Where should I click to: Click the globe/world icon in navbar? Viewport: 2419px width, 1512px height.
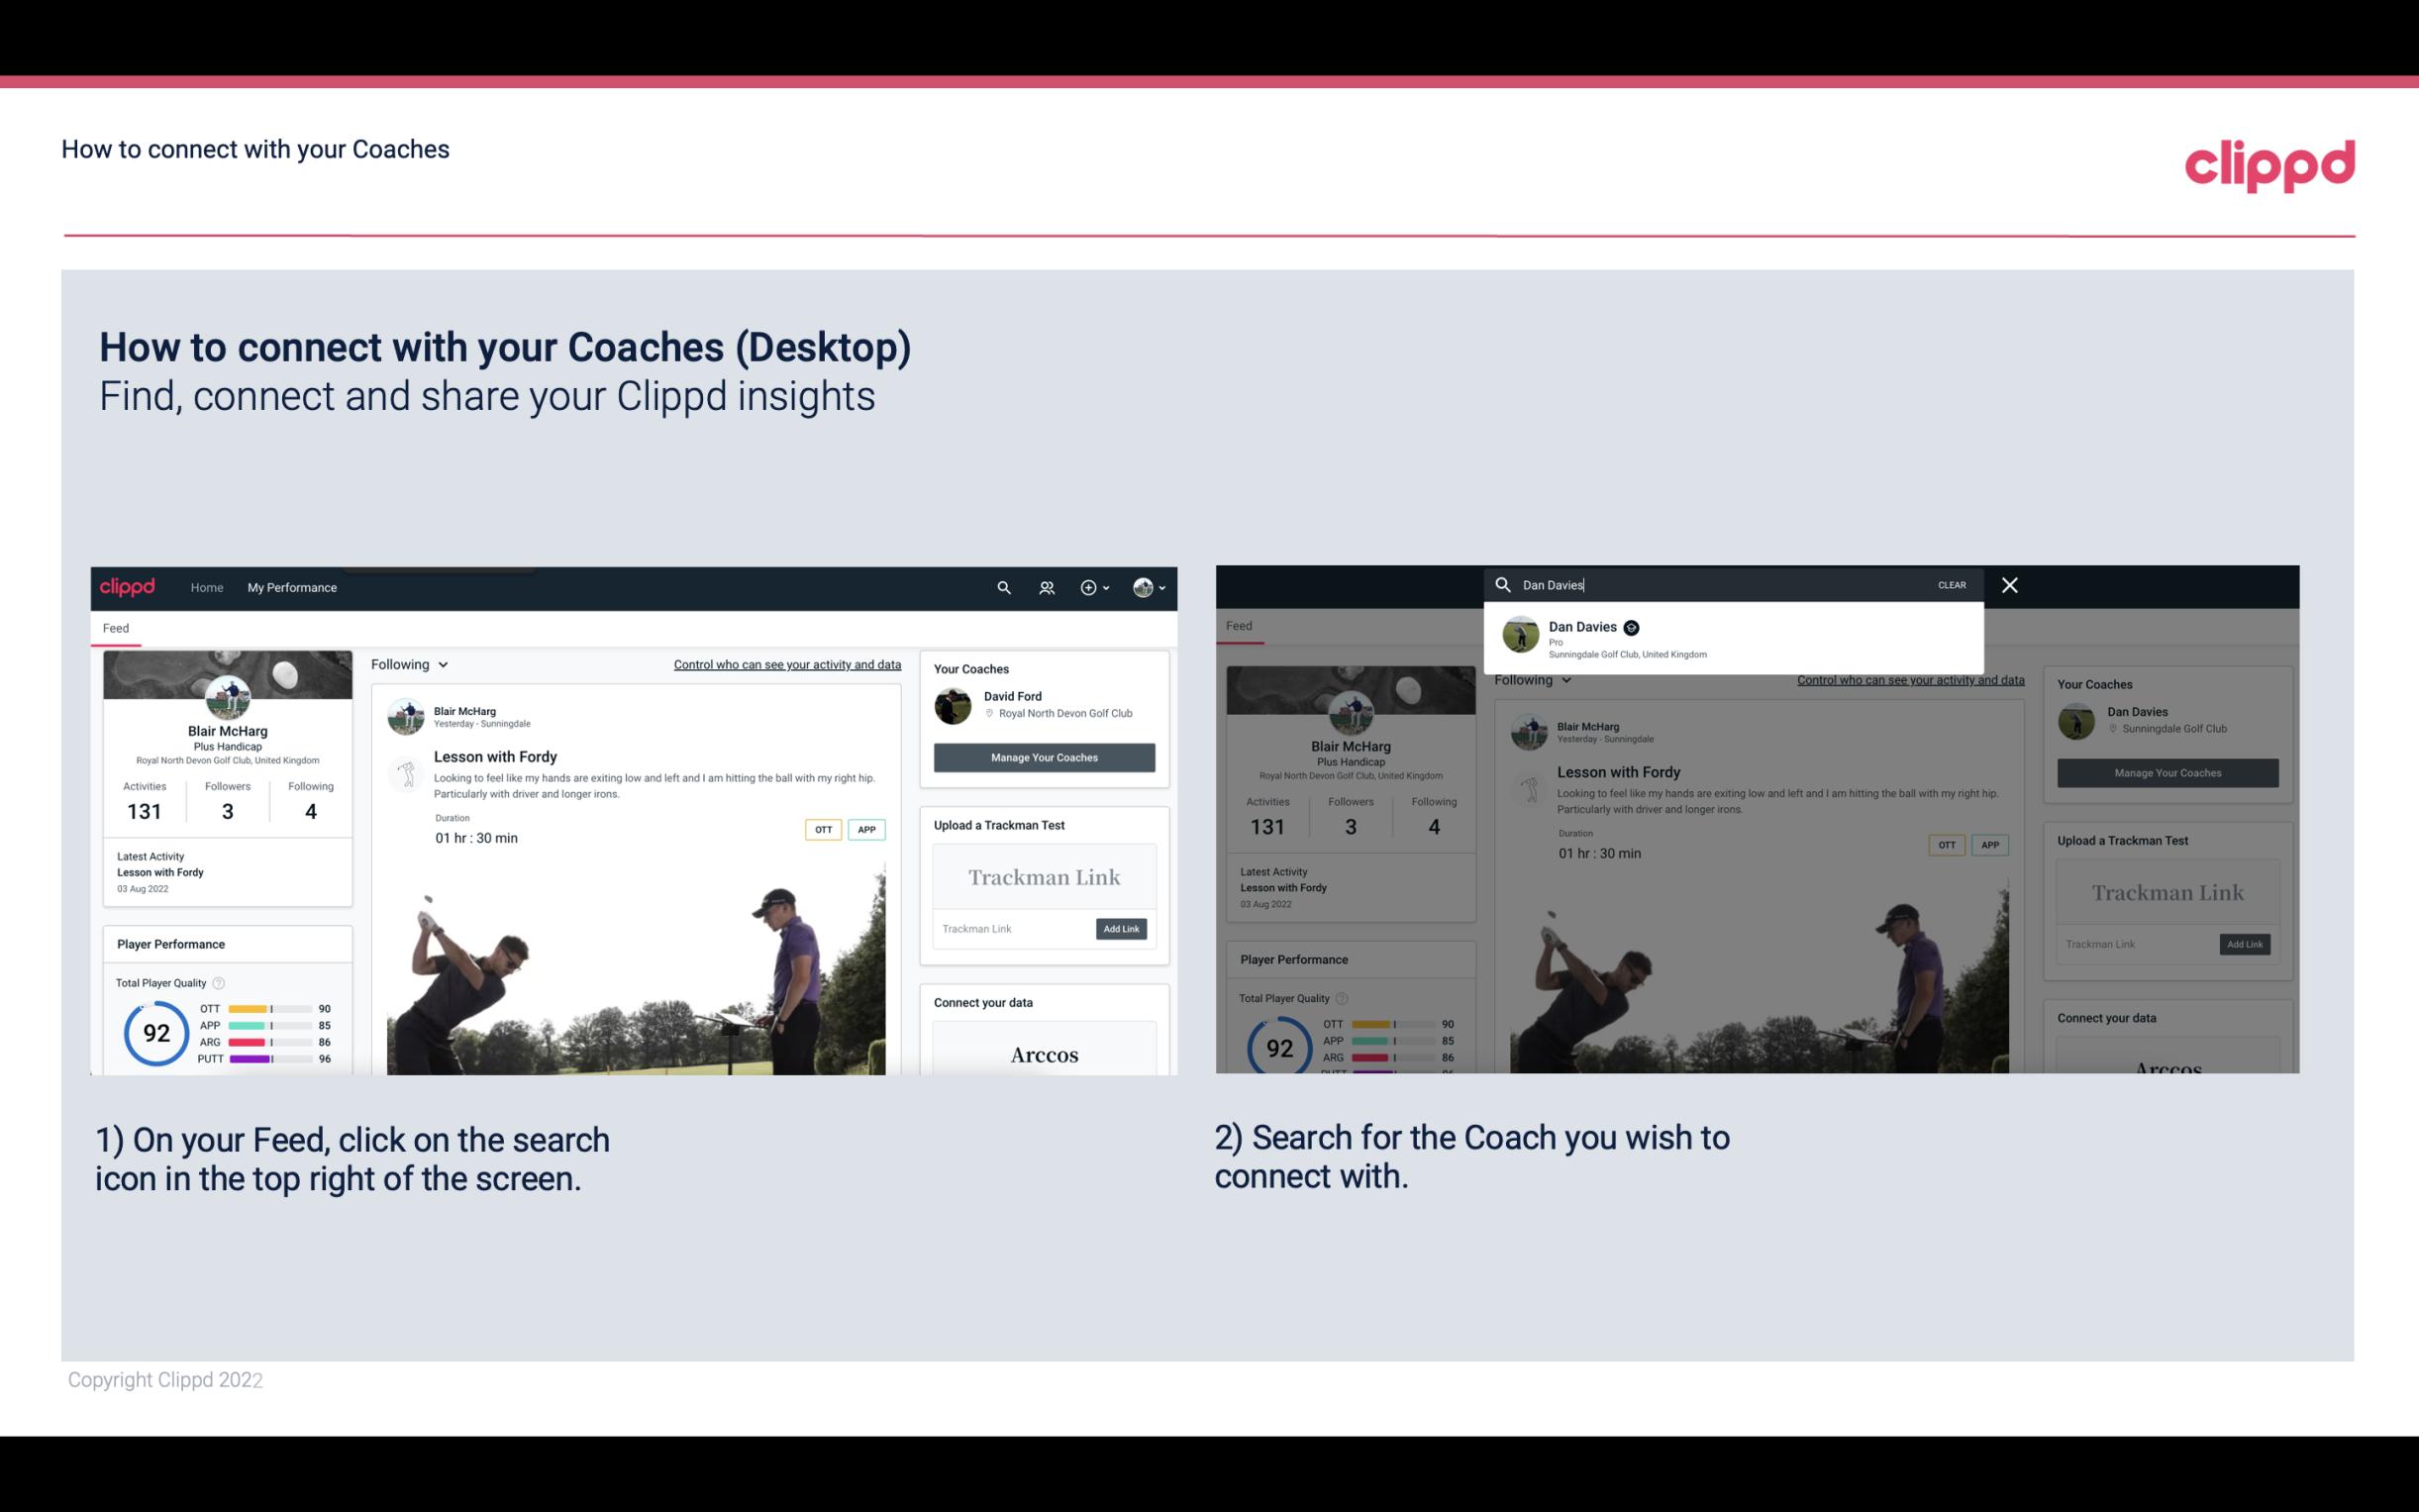(1141, 587)
